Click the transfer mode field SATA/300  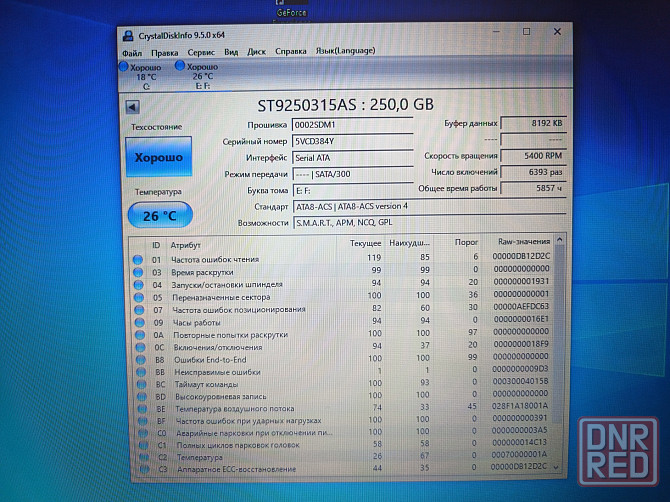[x=353, y=174]
